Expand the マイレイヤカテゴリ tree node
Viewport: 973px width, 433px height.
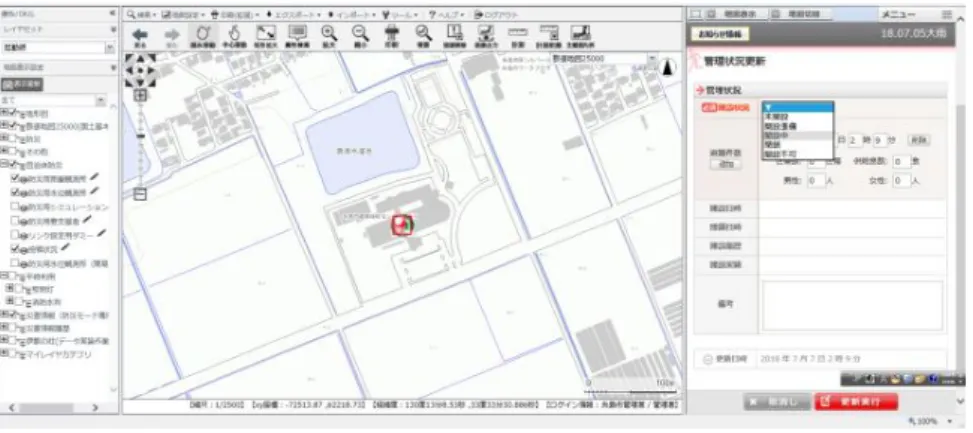(x=4, y=354)
